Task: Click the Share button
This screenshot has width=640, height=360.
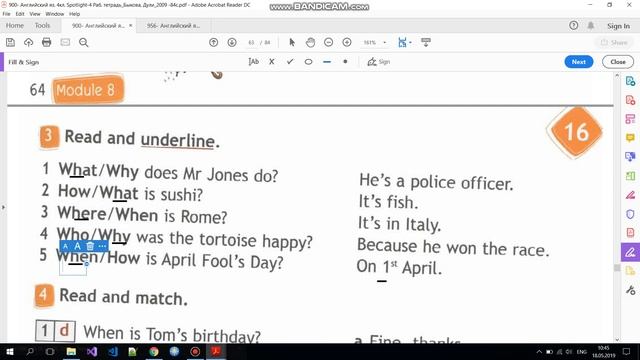Action: (x=614, y=42)
